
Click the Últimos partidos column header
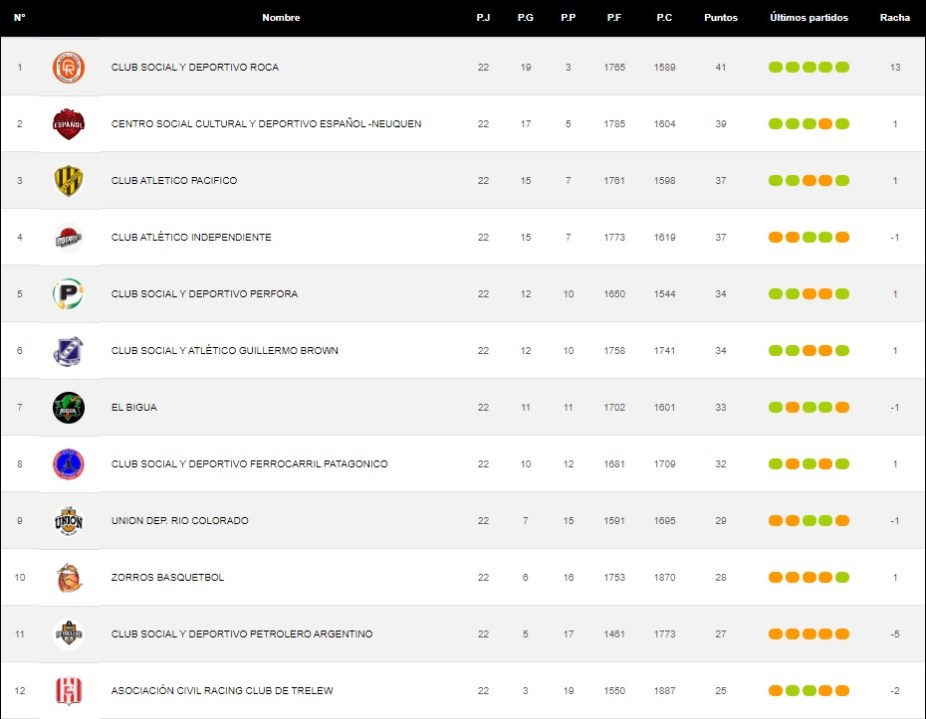[808, 18]
